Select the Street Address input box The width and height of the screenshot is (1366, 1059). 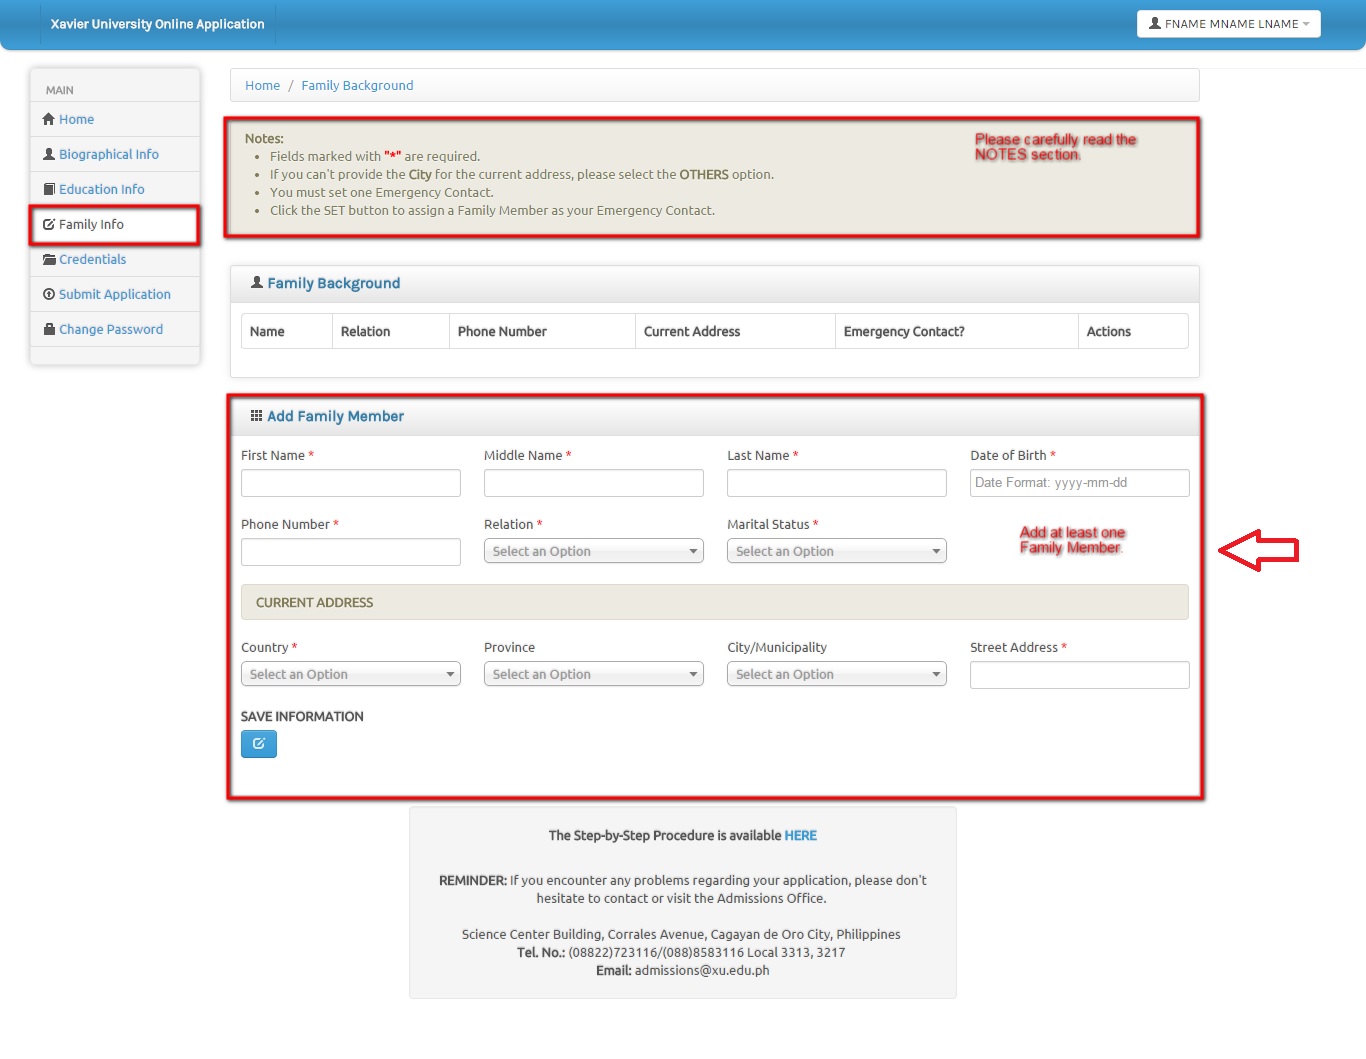coord(1079,675)
